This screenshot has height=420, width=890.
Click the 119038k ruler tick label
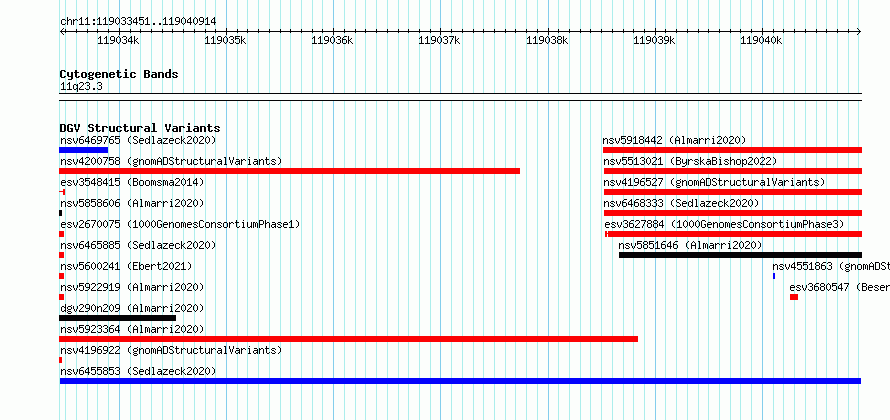coord(547,40)
